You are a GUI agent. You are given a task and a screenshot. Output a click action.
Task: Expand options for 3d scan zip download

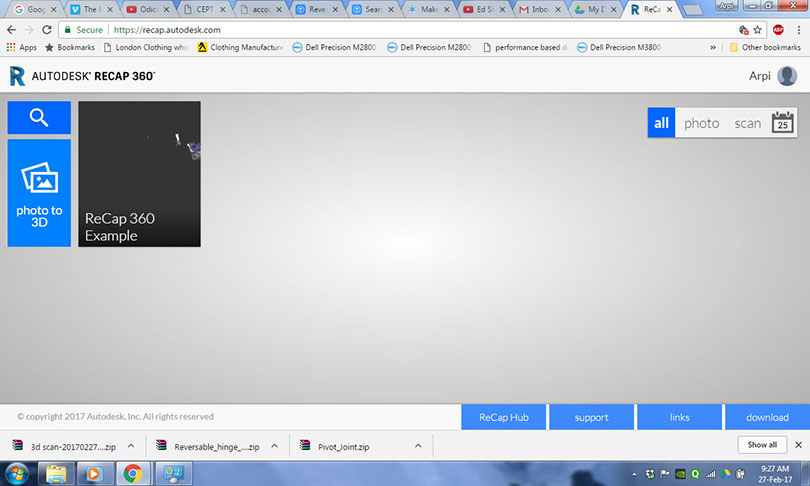[131, 446]
